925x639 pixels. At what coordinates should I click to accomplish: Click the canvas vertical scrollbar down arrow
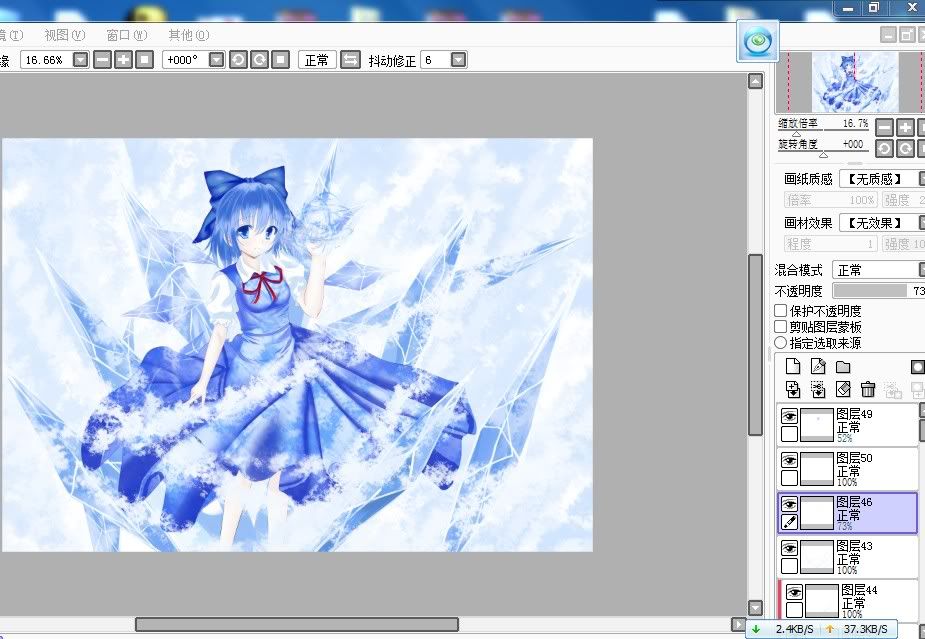[755, 607]
